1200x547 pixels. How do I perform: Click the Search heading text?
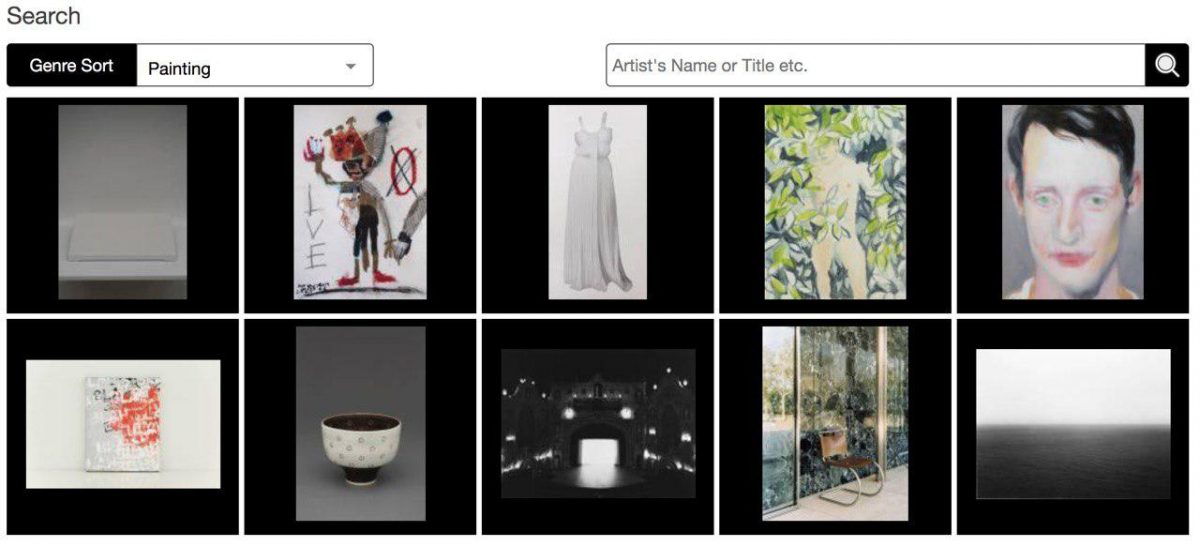click(x=44, y=16)
